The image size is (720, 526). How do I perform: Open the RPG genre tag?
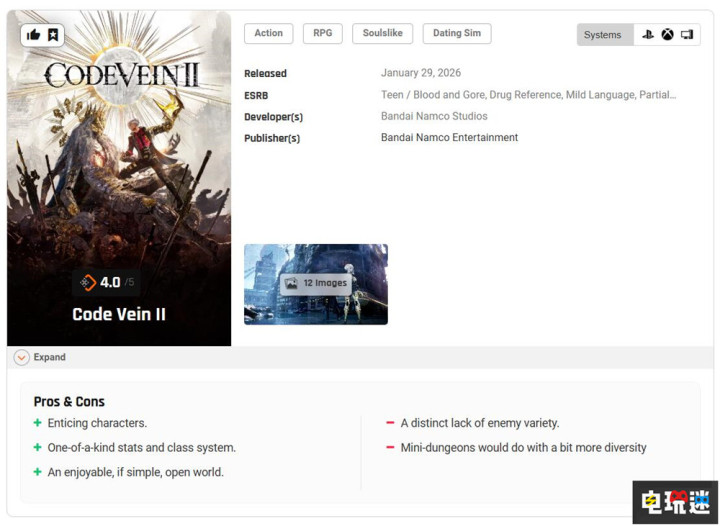(322, 34)
